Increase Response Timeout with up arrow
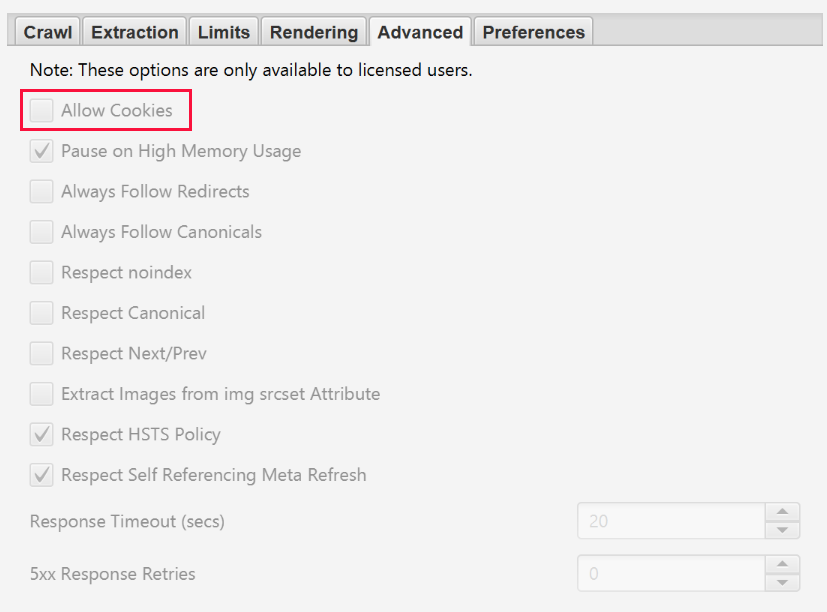The image size is (827, 612). click(x=782, y=512)
